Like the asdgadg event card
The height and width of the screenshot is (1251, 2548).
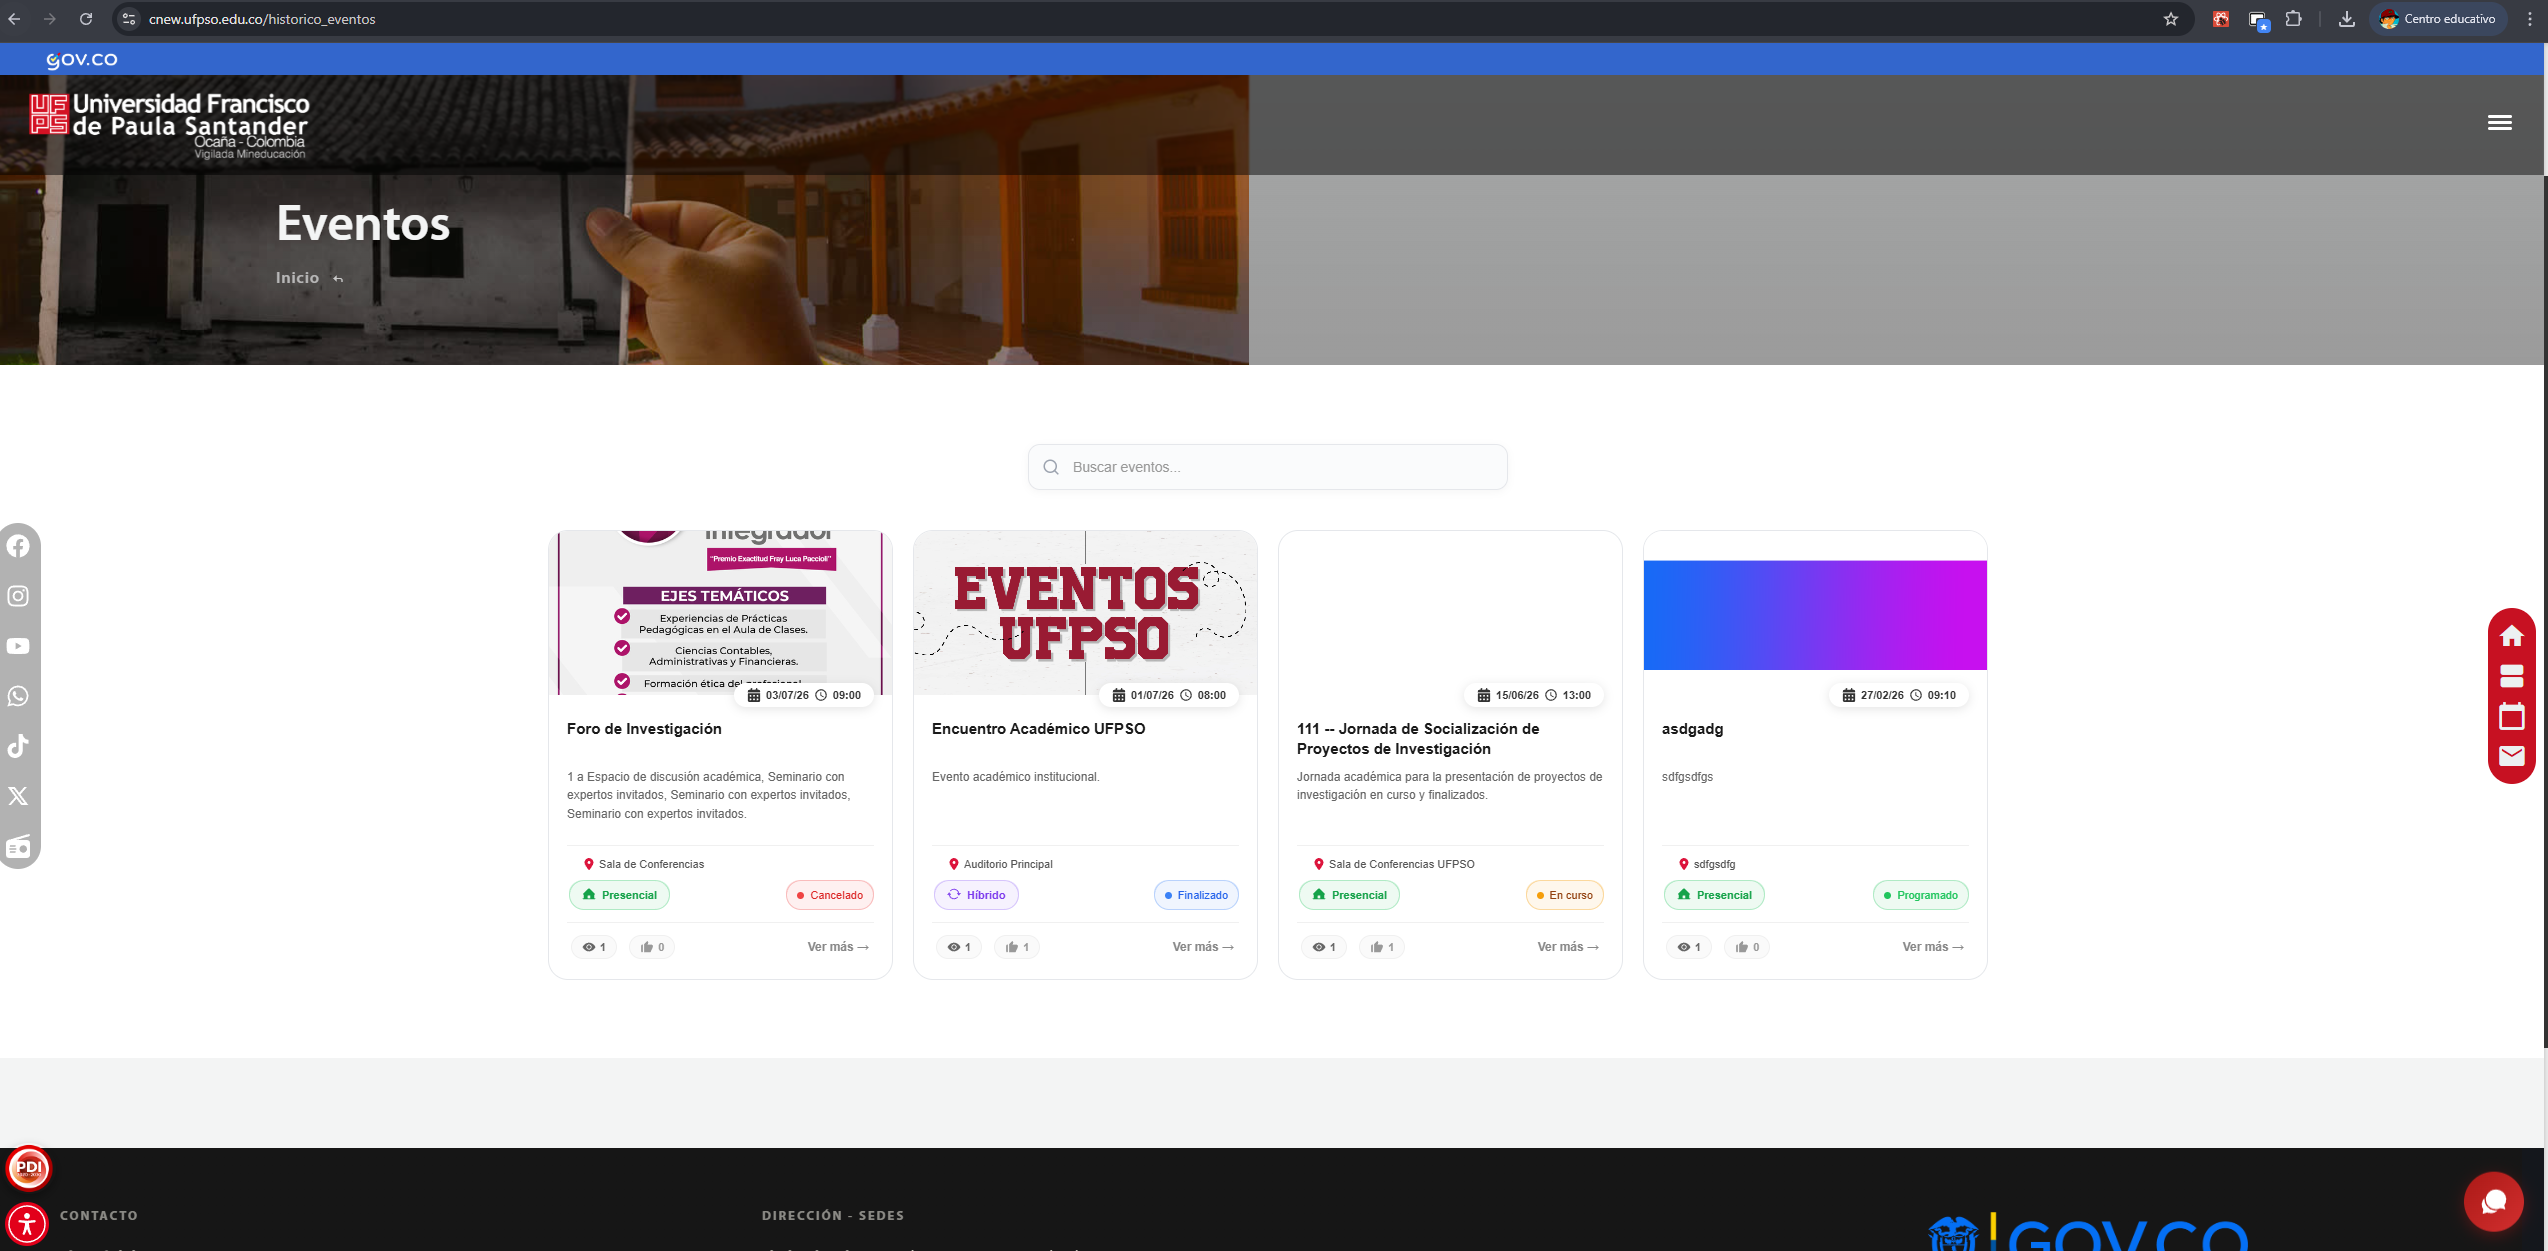pos(1747,947)
